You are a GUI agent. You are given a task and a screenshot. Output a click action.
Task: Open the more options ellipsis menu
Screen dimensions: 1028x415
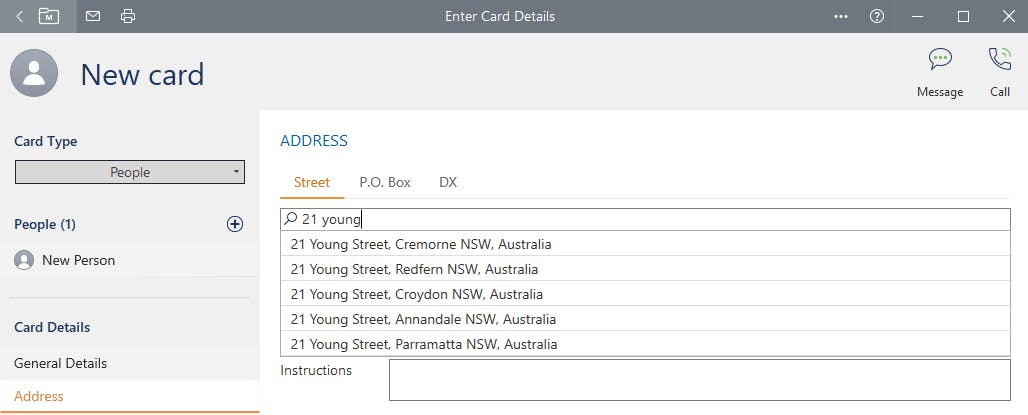click(x=841, y=16)
